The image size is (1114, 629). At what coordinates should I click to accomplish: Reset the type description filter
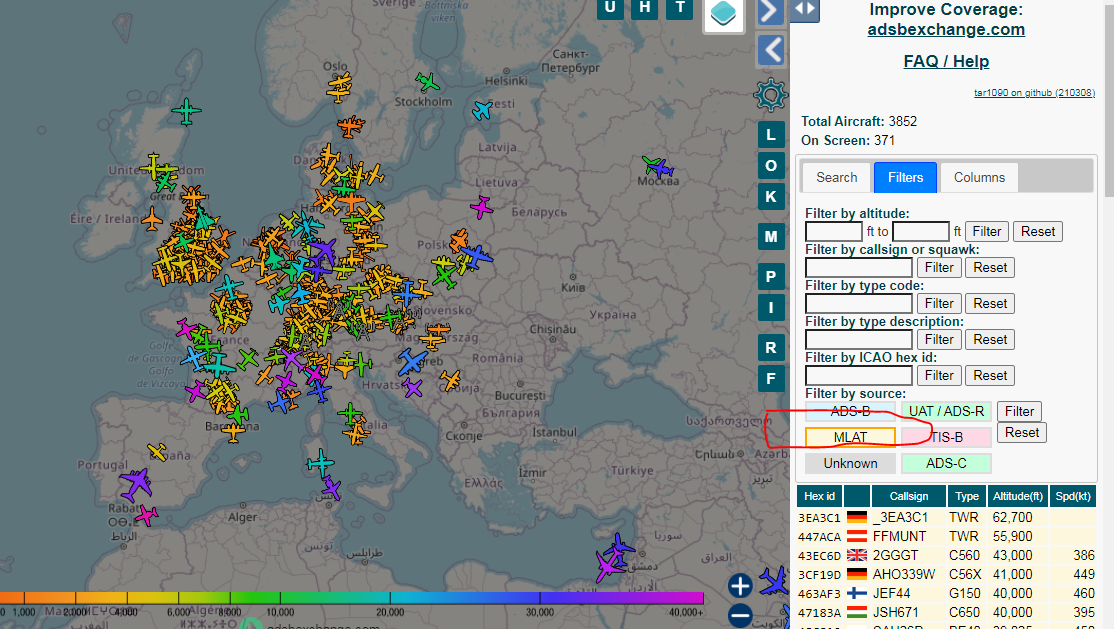tap(990, 340)
